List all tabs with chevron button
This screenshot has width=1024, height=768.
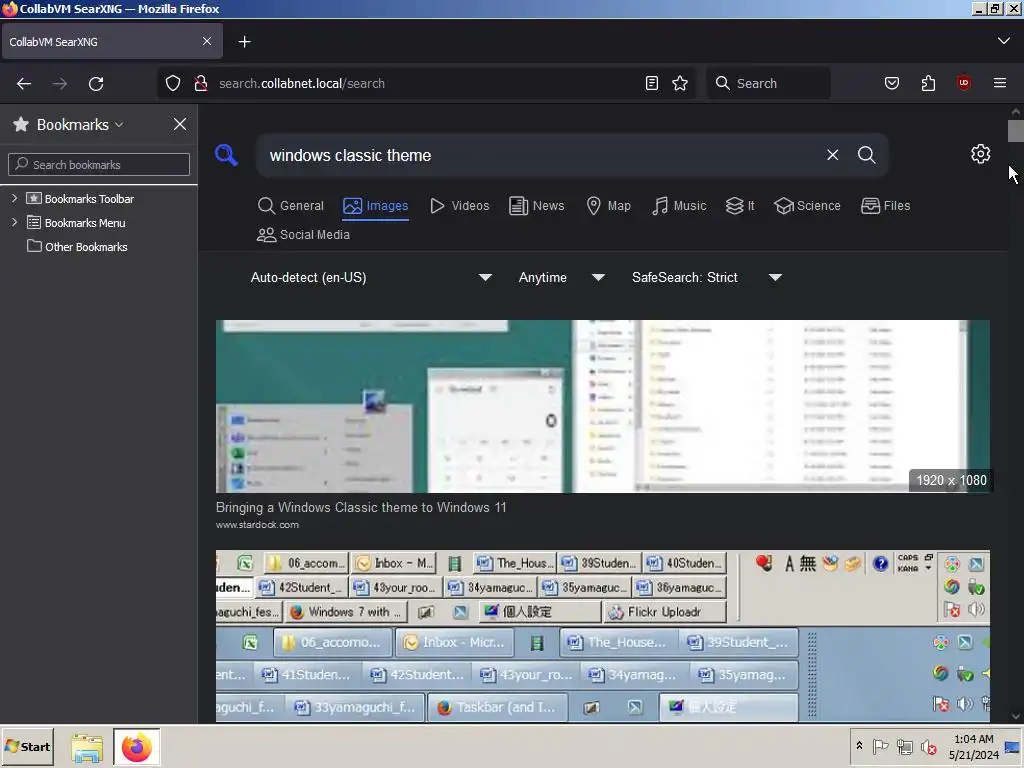1004,41
